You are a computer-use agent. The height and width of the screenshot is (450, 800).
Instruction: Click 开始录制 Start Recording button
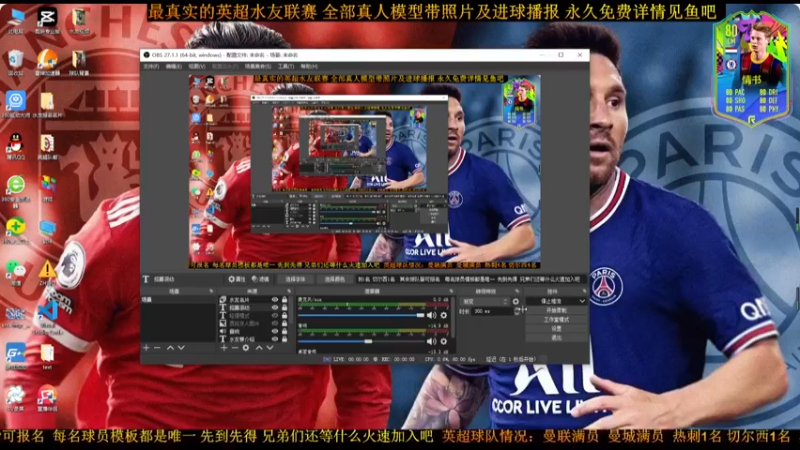tap(556, 310)
